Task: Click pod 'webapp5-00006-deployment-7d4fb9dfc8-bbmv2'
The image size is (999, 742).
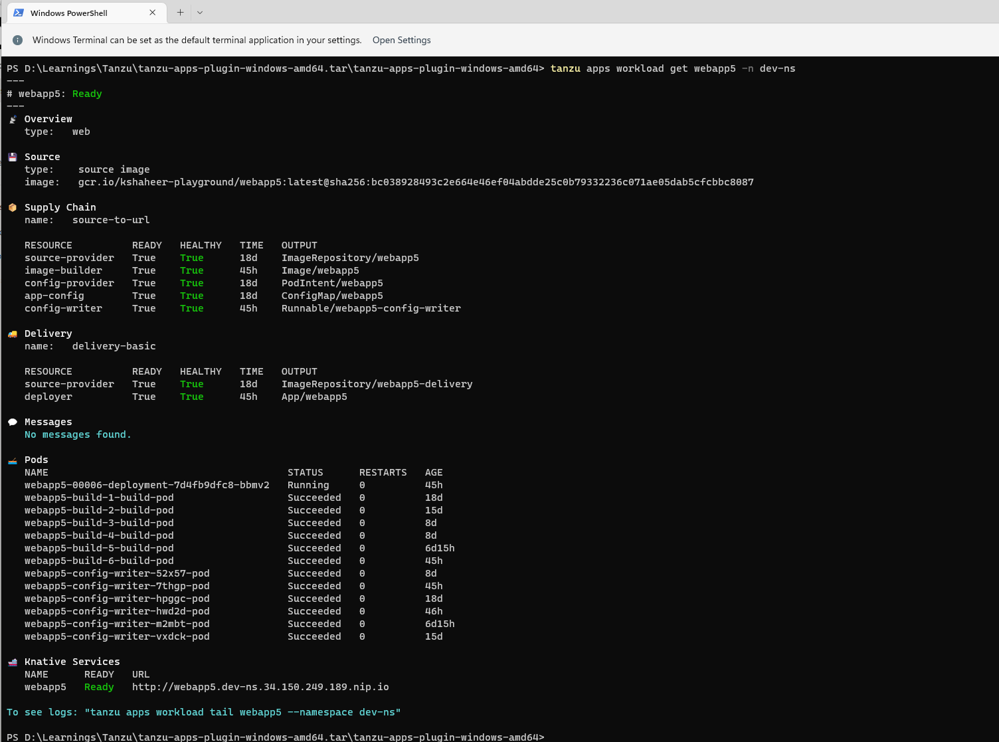Action: click(147, 485)
